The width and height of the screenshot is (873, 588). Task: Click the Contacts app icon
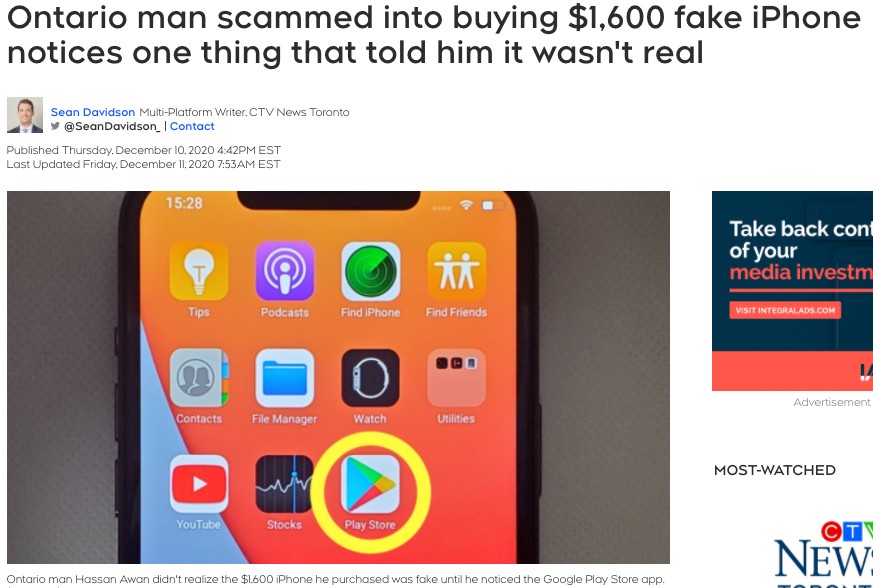pos(199,378)
